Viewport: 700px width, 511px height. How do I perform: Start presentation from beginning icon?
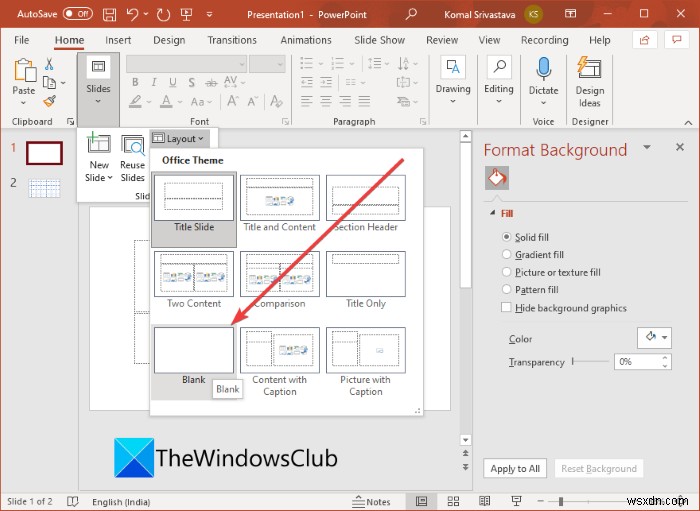pos(187,14)
